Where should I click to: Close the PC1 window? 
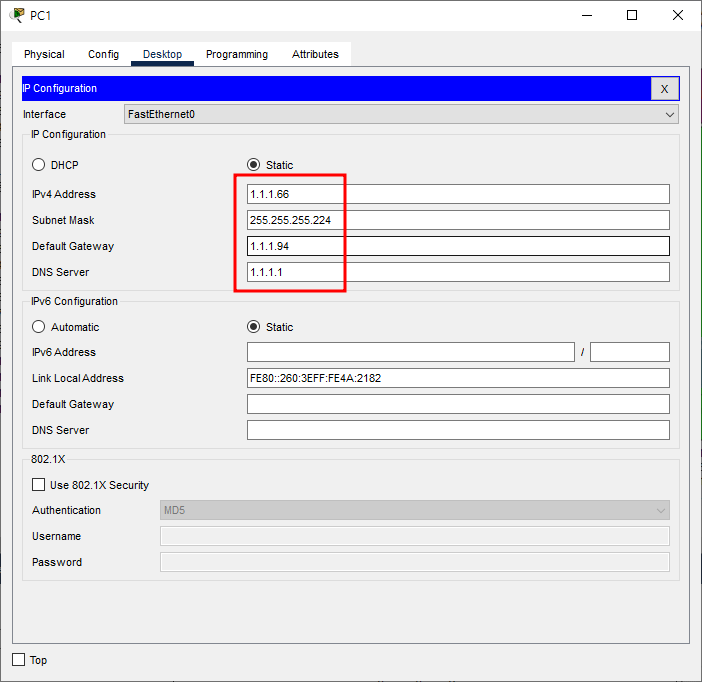pyautogui.click(x=678, y=15)
